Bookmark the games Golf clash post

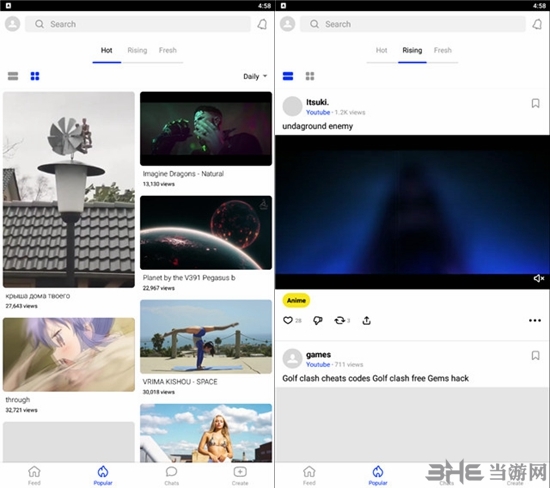pos(535,355)
